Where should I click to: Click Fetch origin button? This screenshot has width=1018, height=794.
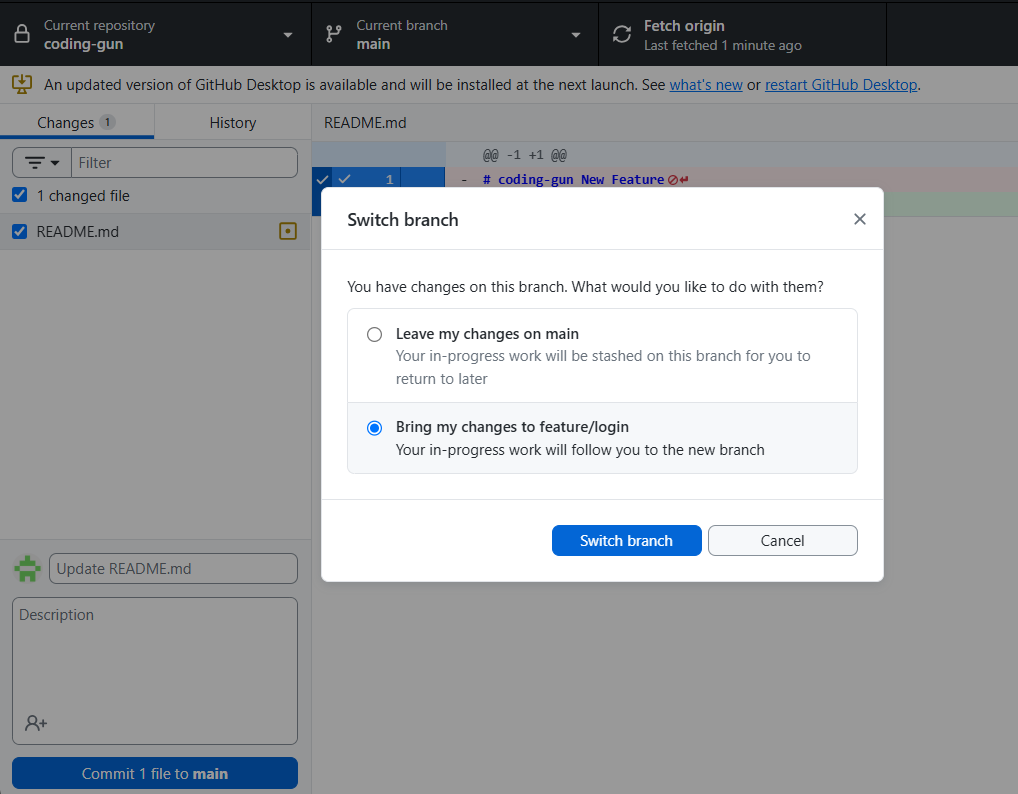742,34
